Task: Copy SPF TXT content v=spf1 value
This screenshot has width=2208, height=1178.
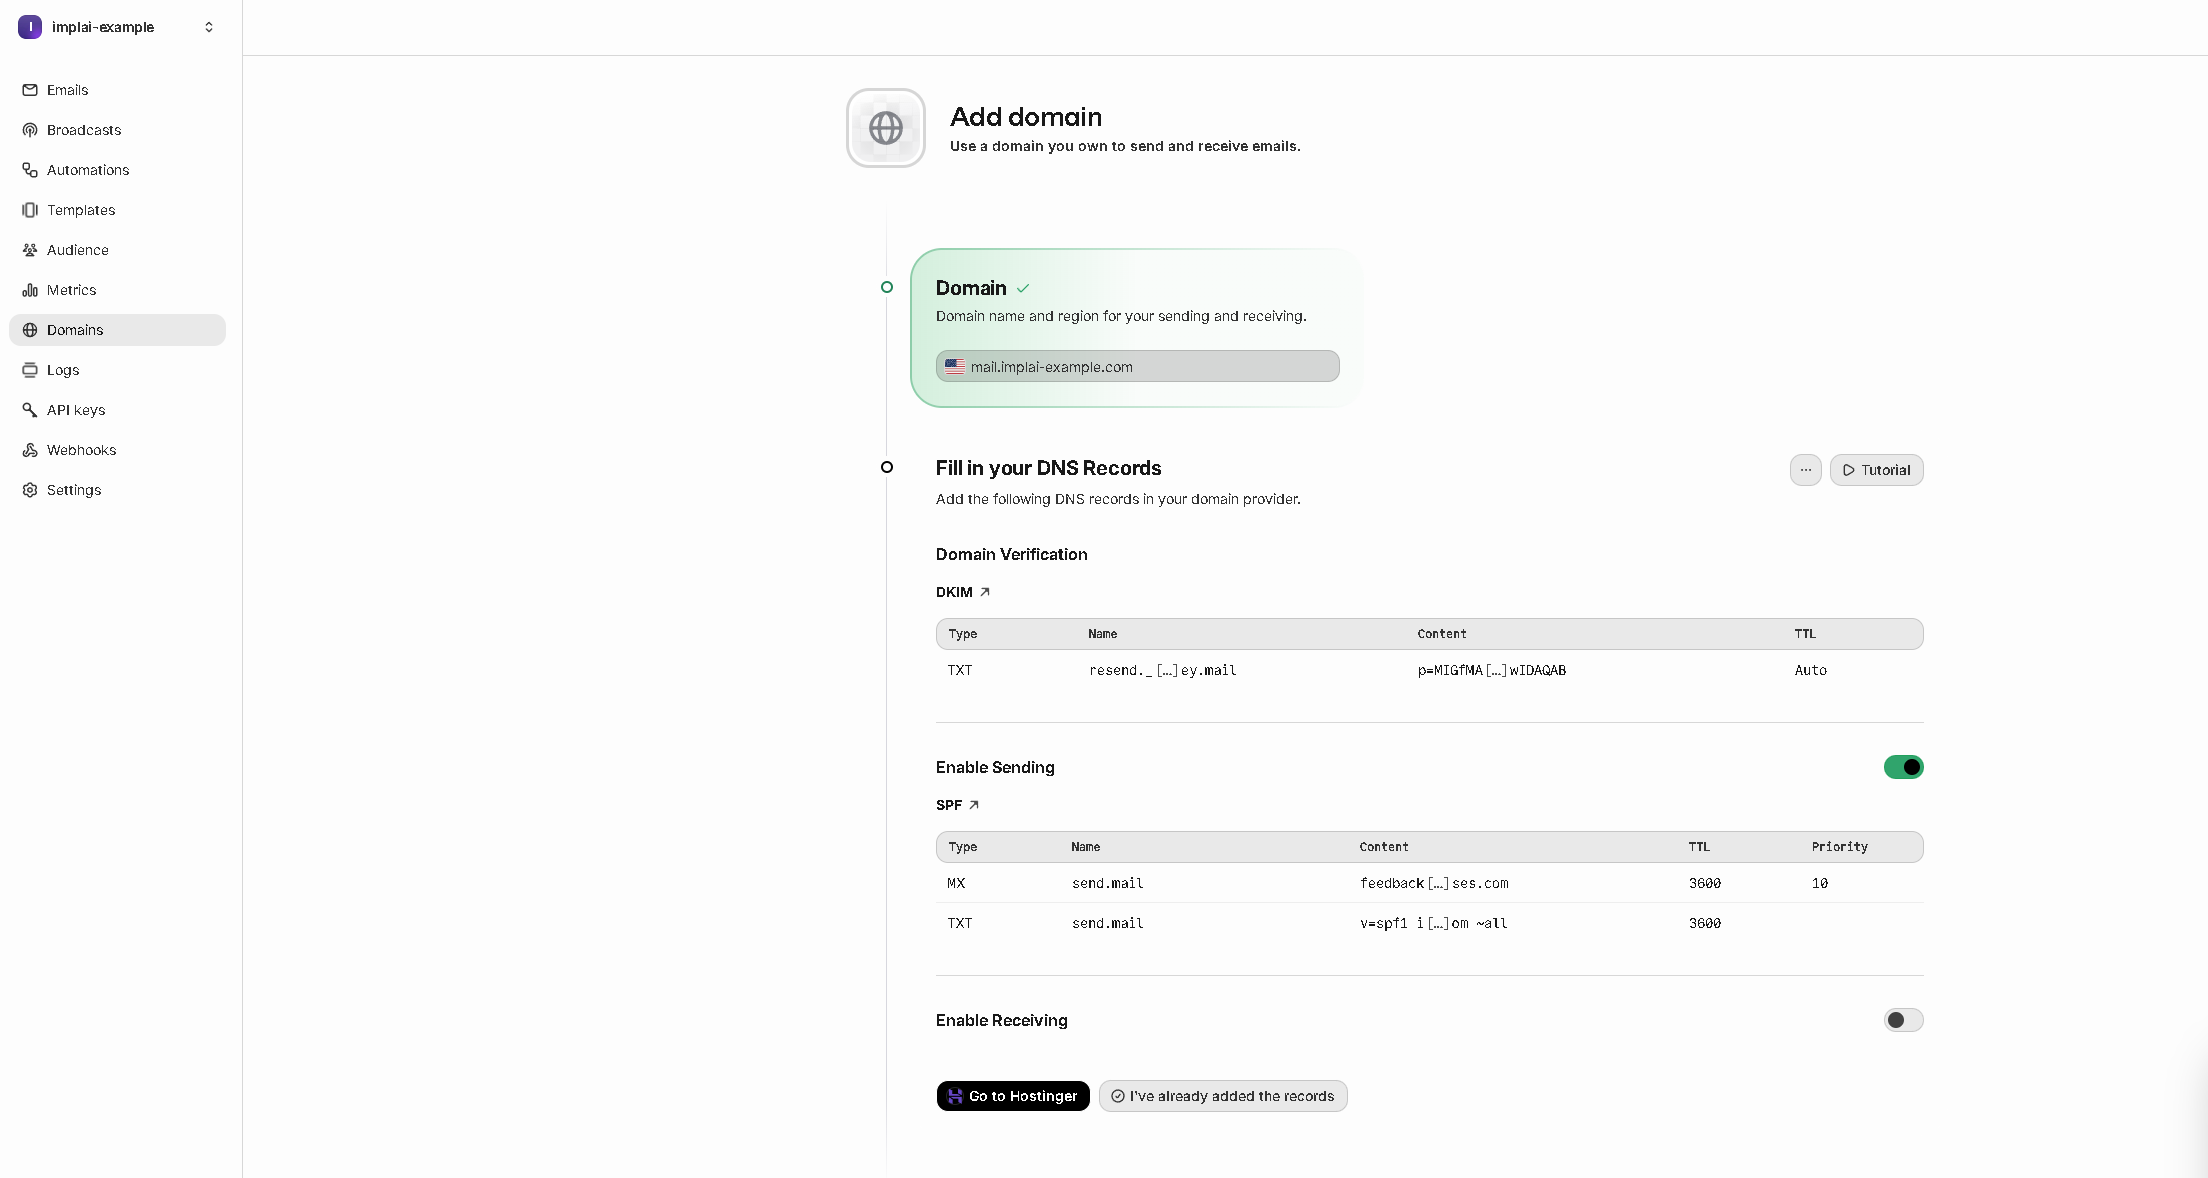Action: click(1434, 923)
